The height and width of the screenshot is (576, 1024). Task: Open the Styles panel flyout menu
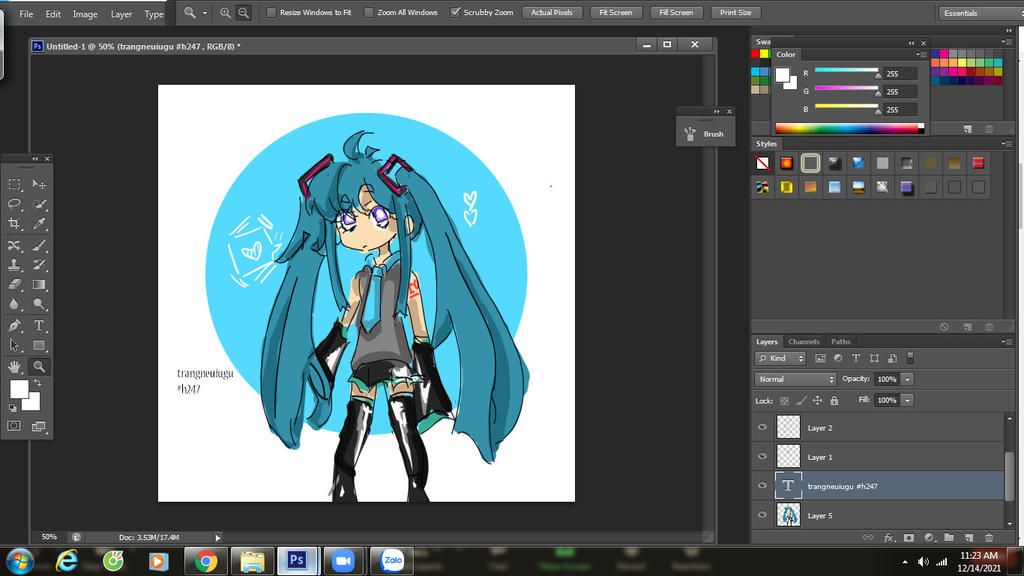1004,144
